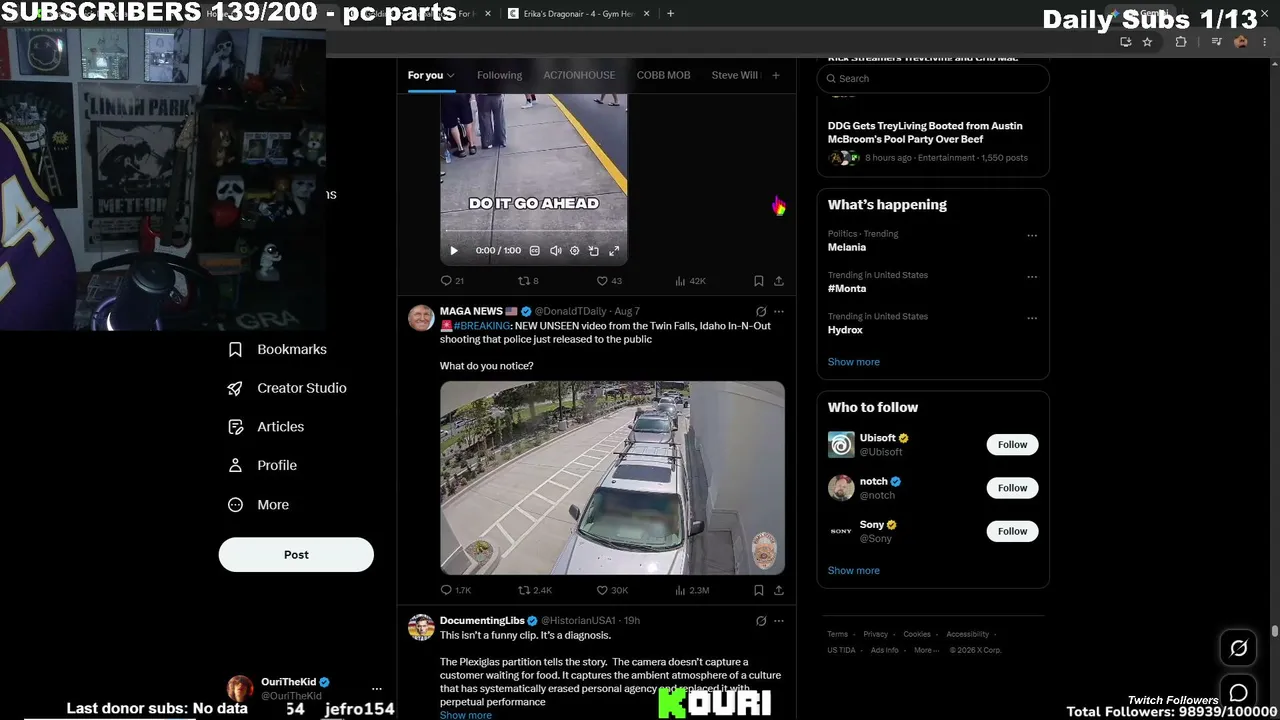Open the #BREAKING hashtag link

[482, 326]
